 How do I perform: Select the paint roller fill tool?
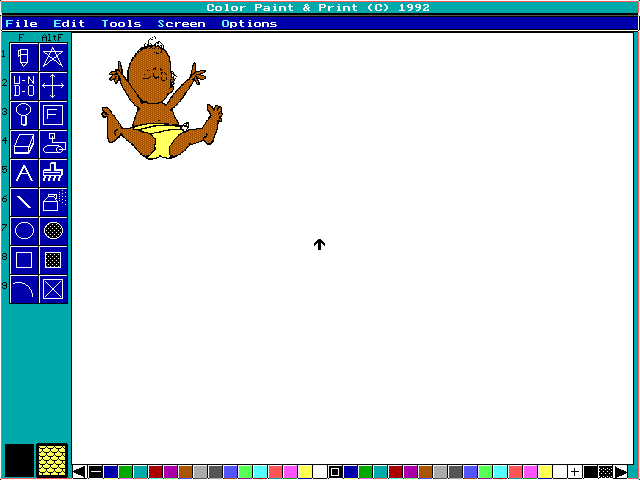53,144
